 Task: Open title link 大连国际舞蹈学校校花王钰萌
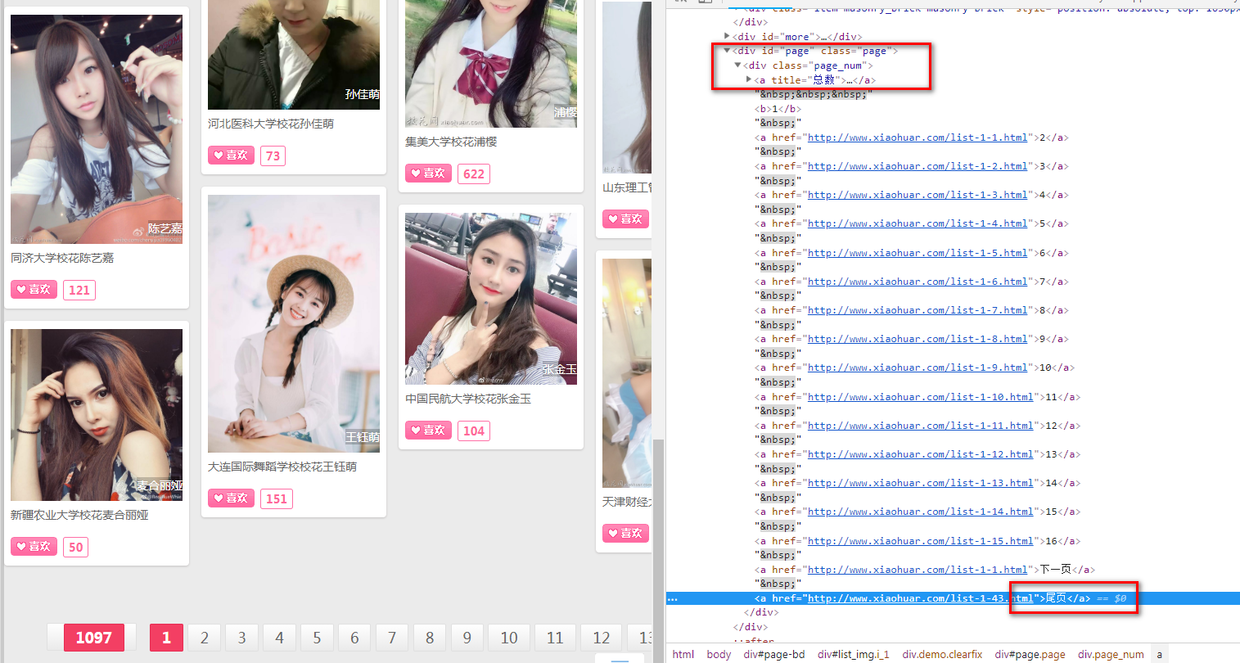[282, 467]
